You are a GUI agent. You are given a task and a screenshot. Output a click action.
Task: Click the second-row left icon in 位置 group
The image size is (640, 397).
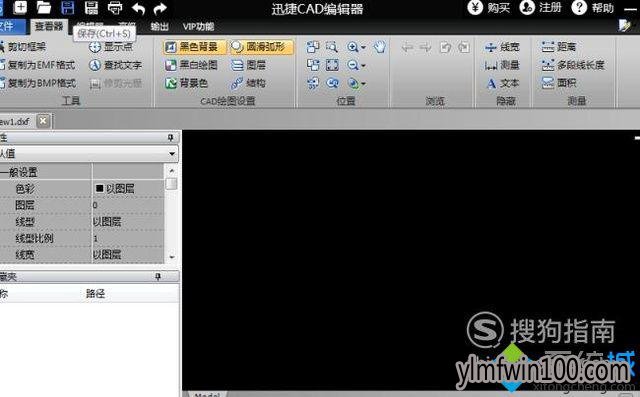point(313,65)
